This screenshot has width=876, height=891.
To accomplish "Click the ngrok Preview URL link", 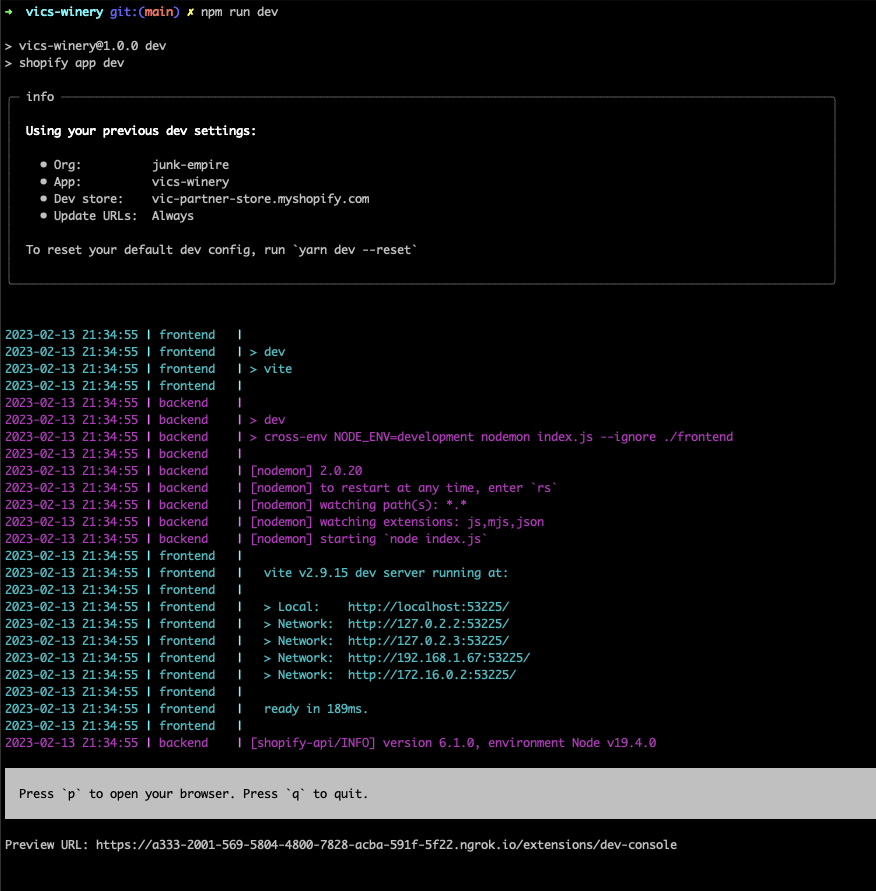I will [386, 845].
